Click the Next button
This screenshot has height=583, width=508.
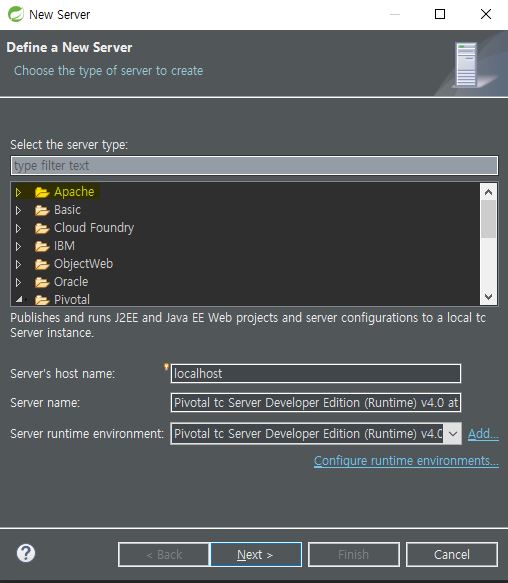[256, 554]
